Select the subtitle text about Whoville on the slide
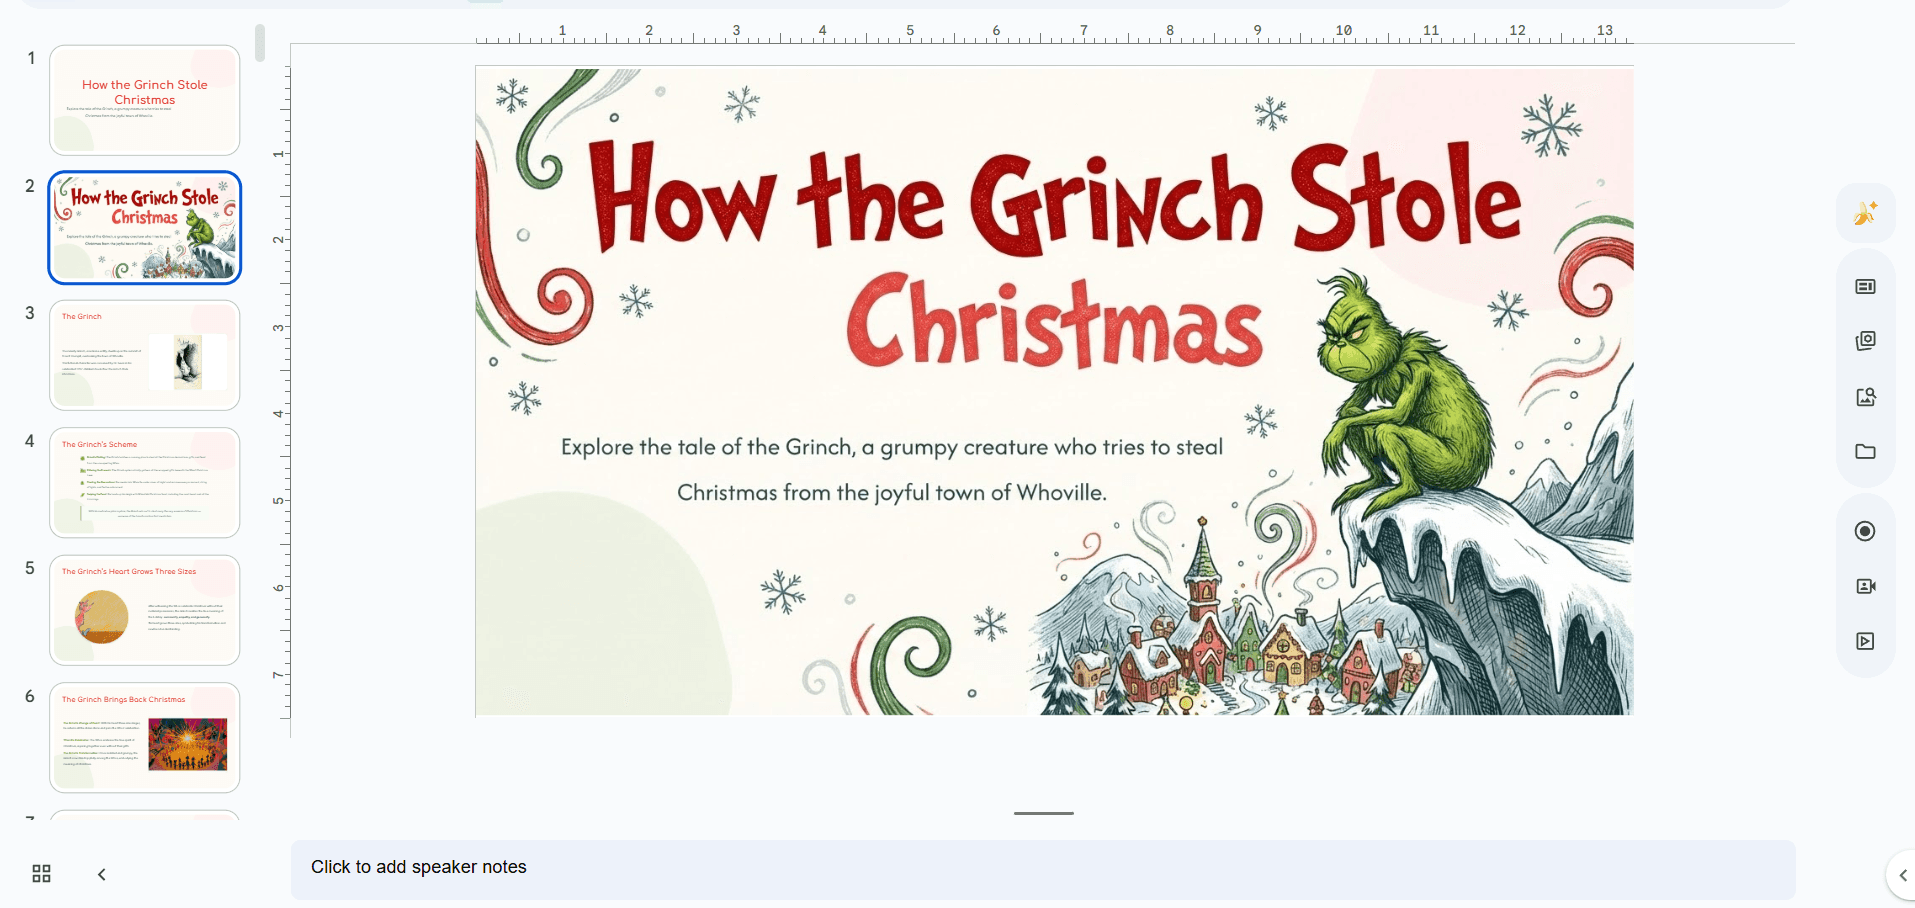Image resolution: width=1915 pixels, height=908 pixels. coord(892,470)
